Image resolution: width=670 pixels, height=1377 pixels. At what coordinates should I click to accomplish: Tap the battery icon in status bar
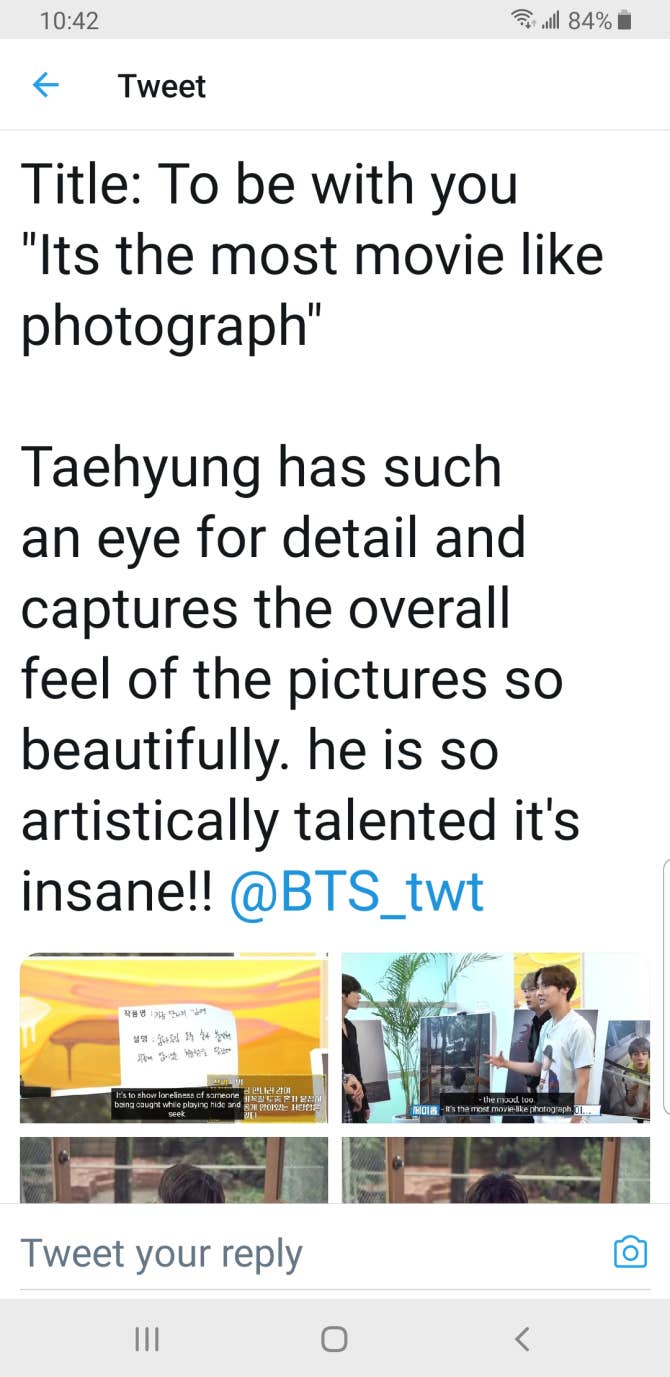[625, 21]
